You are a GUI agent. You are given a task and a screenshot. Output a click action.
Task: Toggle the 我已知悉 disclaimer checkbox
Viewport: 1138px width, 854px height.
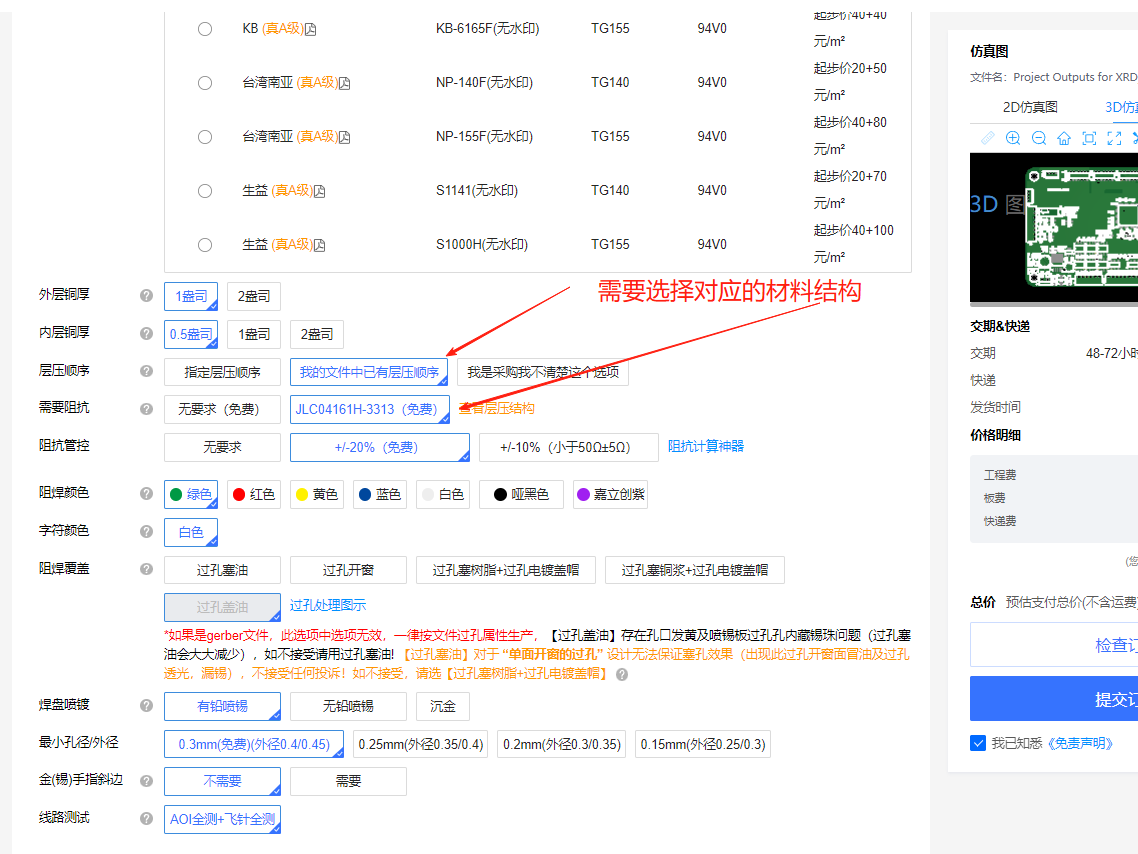click(978, 743)
